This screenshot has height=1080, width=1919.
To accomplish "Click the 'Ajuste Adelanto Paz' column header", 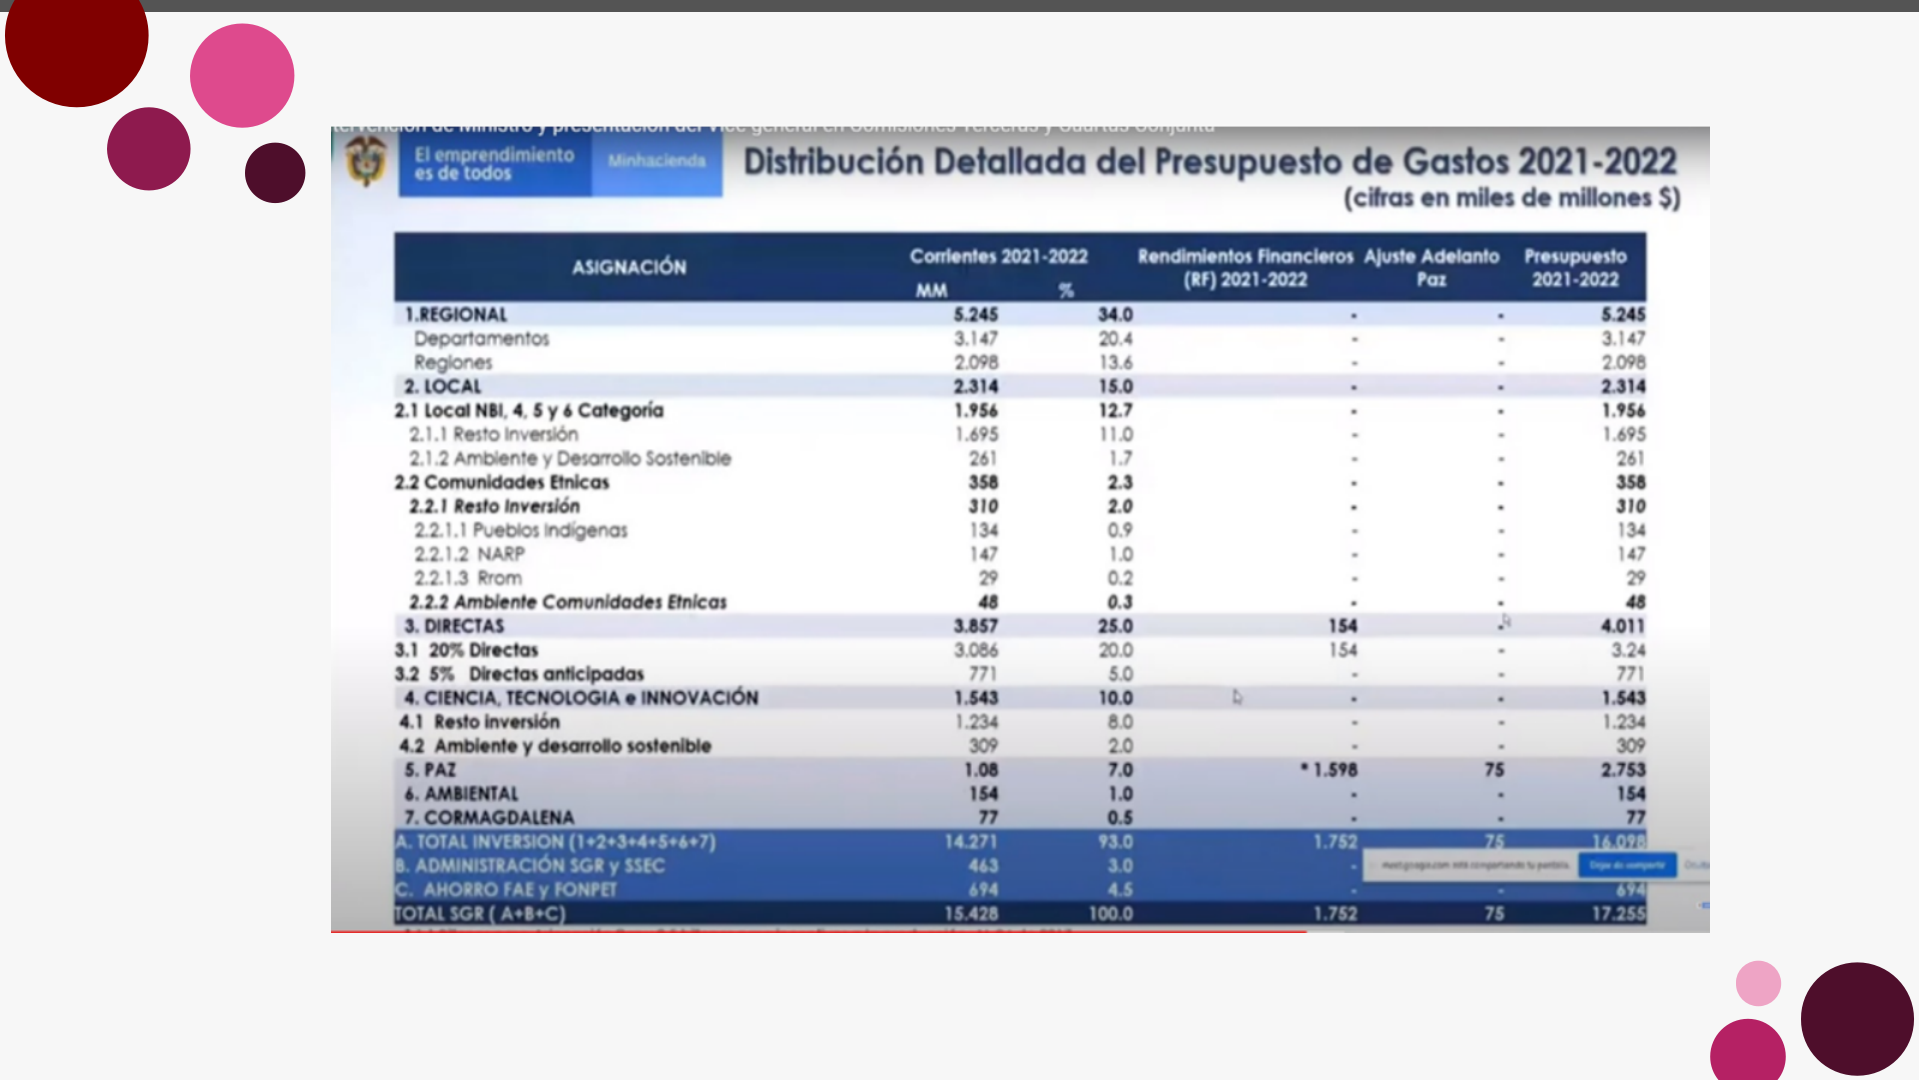I will tap(1431, 268).
